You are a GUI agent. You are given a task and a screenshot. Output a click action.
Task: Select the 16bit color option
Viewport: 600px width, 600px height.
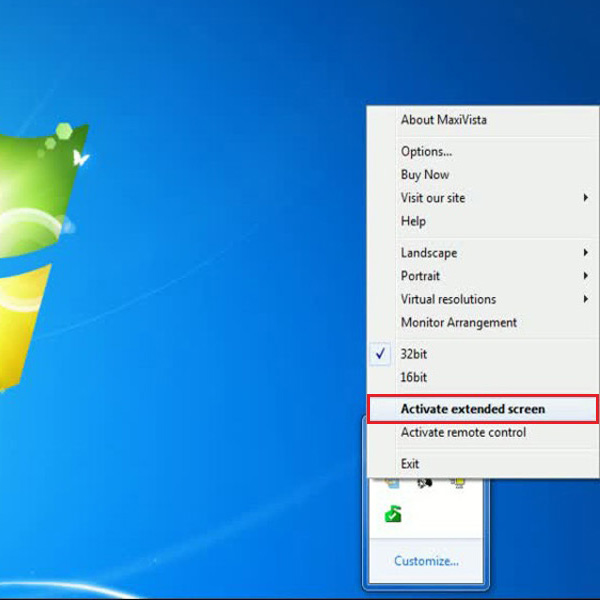pos(483,378)
